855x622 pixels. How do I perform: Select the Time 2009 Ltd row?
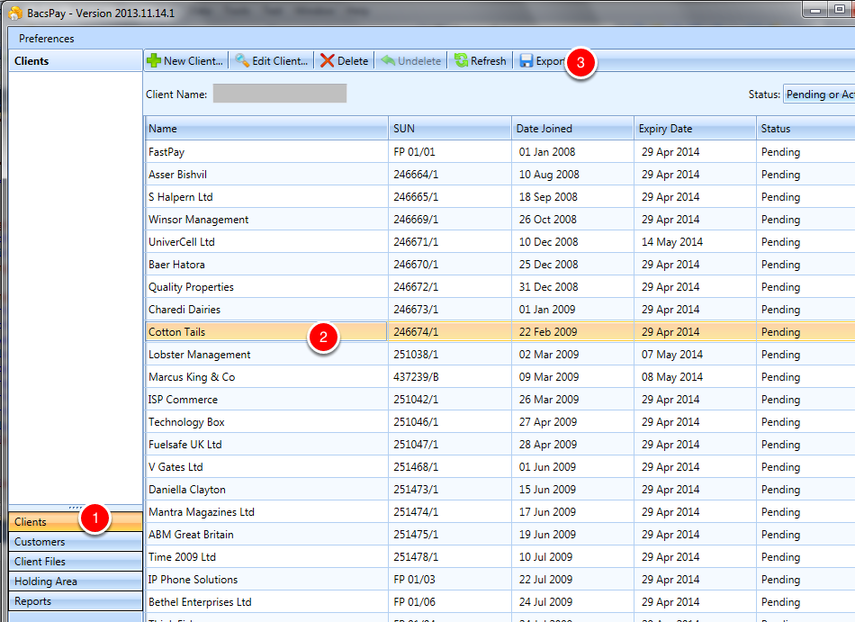click(500, 557)
